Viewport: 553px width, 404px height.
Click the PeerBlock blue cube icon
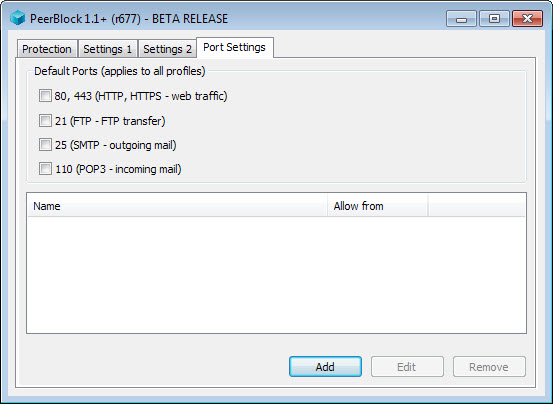click(17, 18)
